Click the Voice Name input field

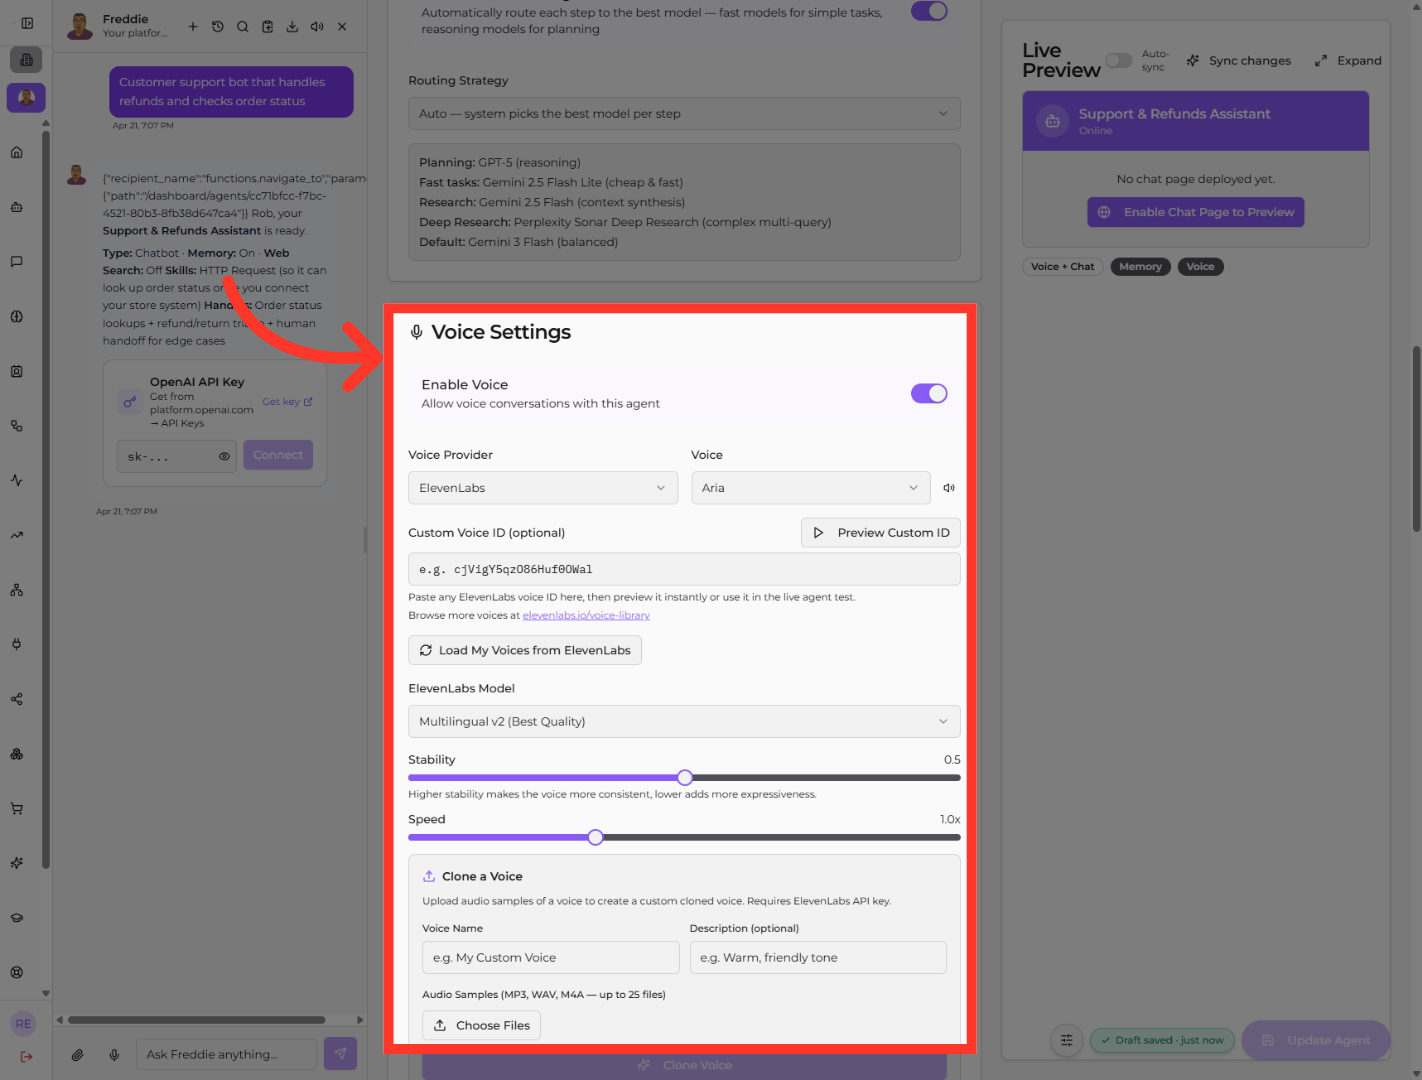[551, 958]
